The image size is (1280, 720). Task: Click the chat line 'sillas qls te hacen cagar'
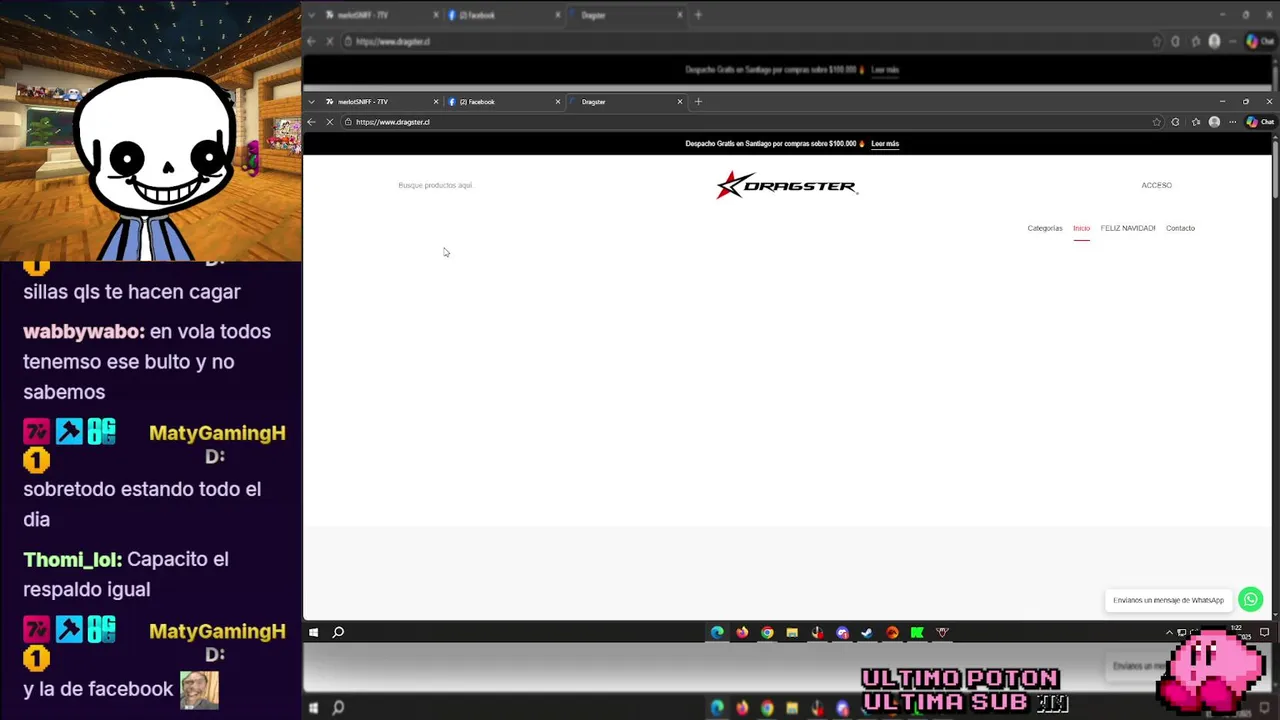click(x=132, y=291)
